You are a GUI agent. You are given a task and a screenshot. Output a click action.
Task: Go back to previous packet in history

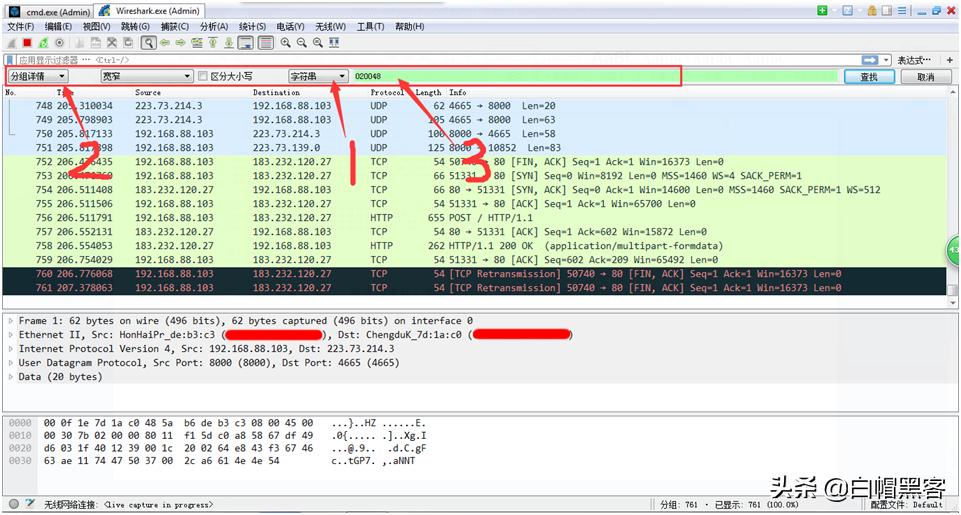[x=165, y=43]
